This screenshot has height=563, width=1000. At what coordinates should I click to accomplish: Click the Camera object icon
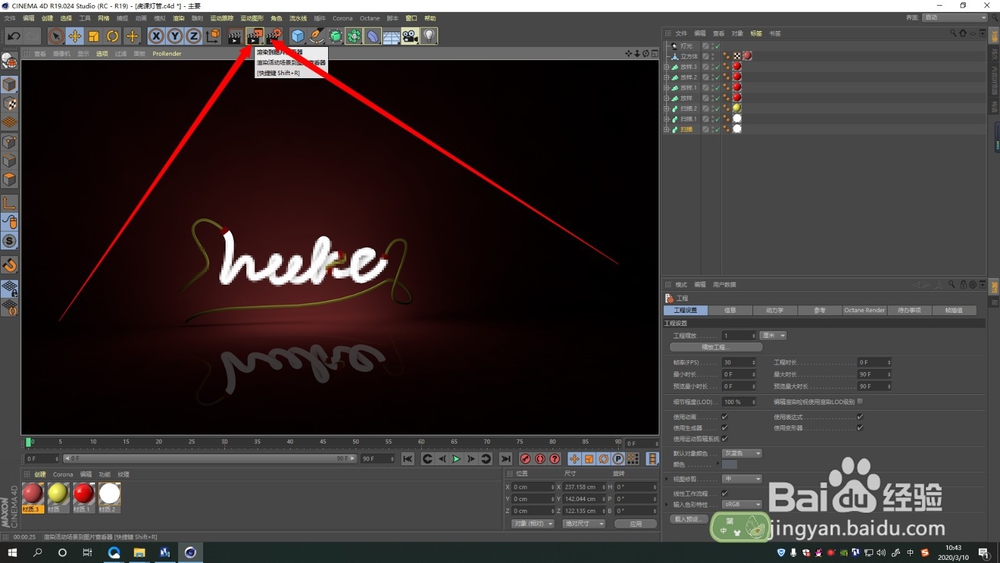coord(410,36)
